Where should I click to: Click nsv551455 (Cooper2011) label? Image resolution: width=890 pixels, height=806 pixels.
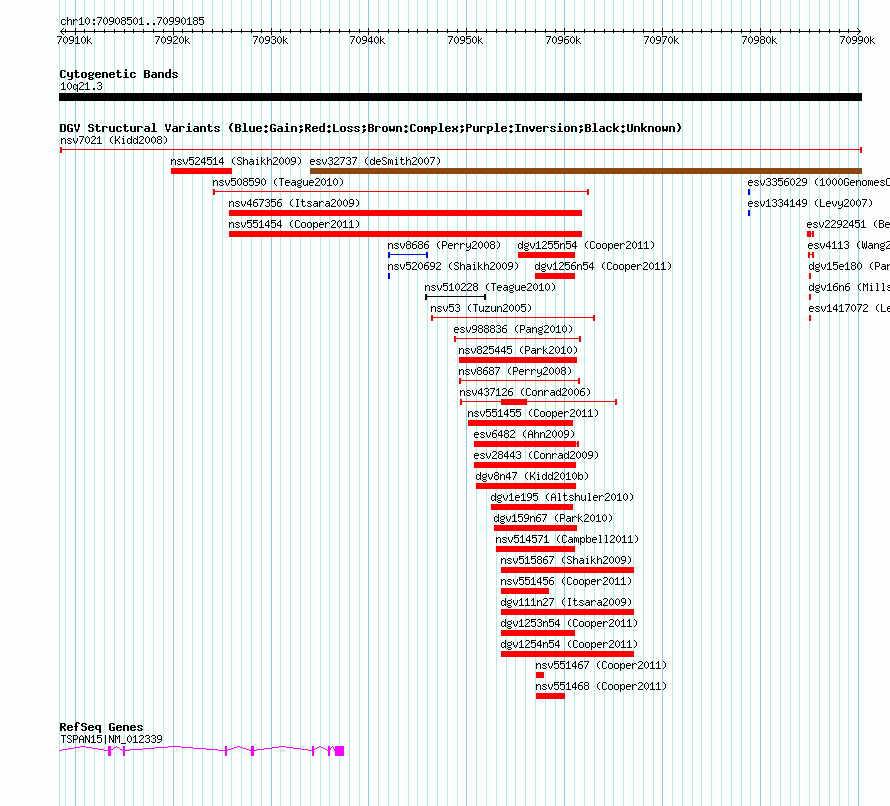pos(533,413)
